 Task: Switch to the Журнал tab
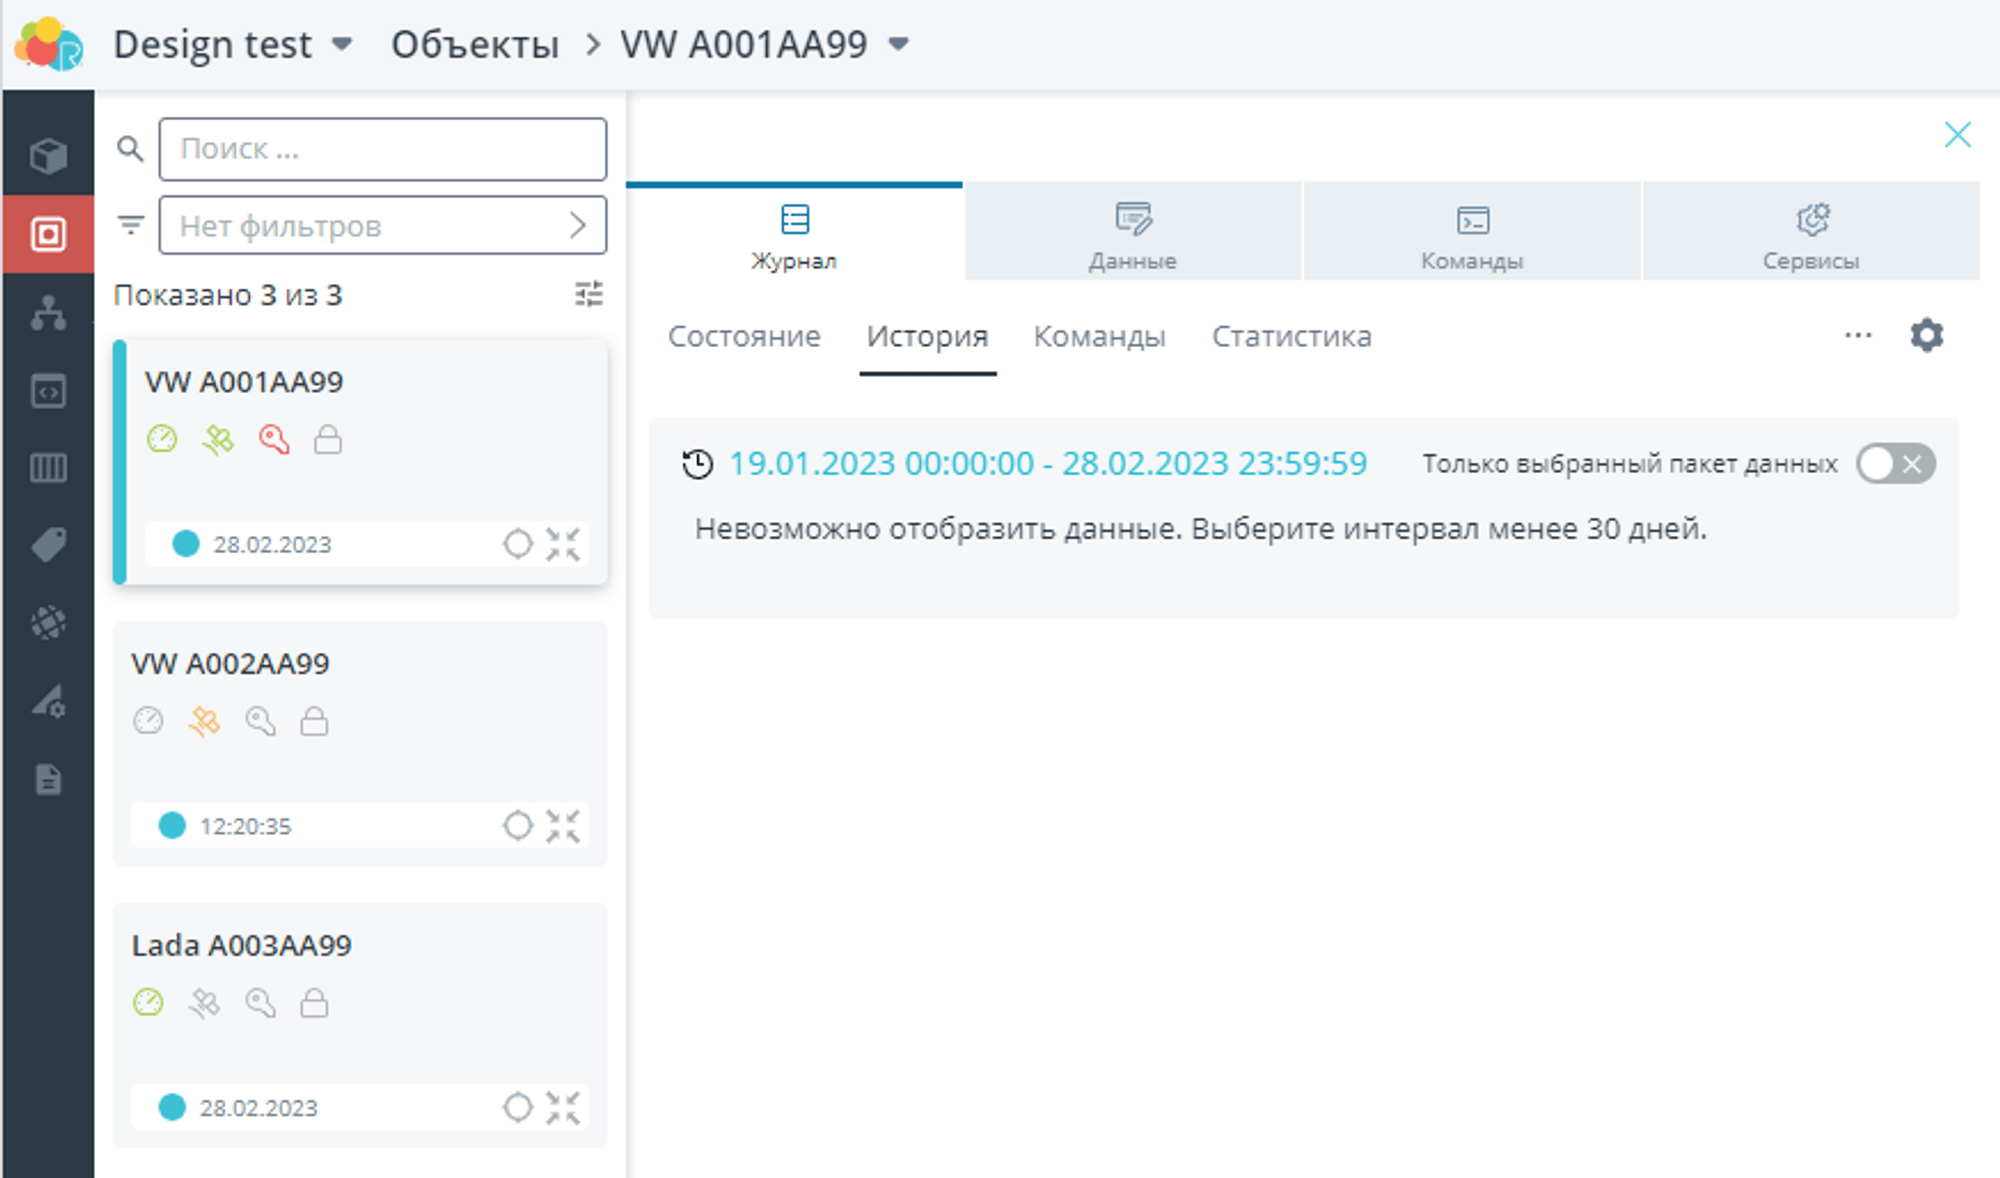tap(794, 233)
